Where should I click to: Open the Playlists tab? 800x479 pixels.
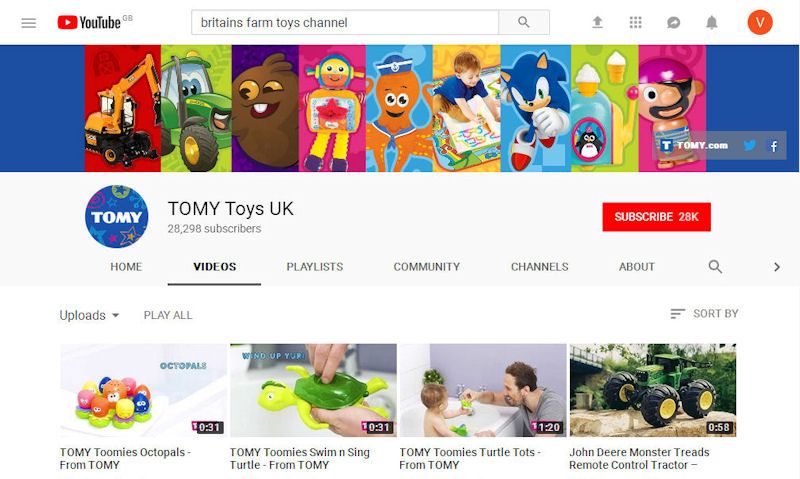tap(315, 267)
